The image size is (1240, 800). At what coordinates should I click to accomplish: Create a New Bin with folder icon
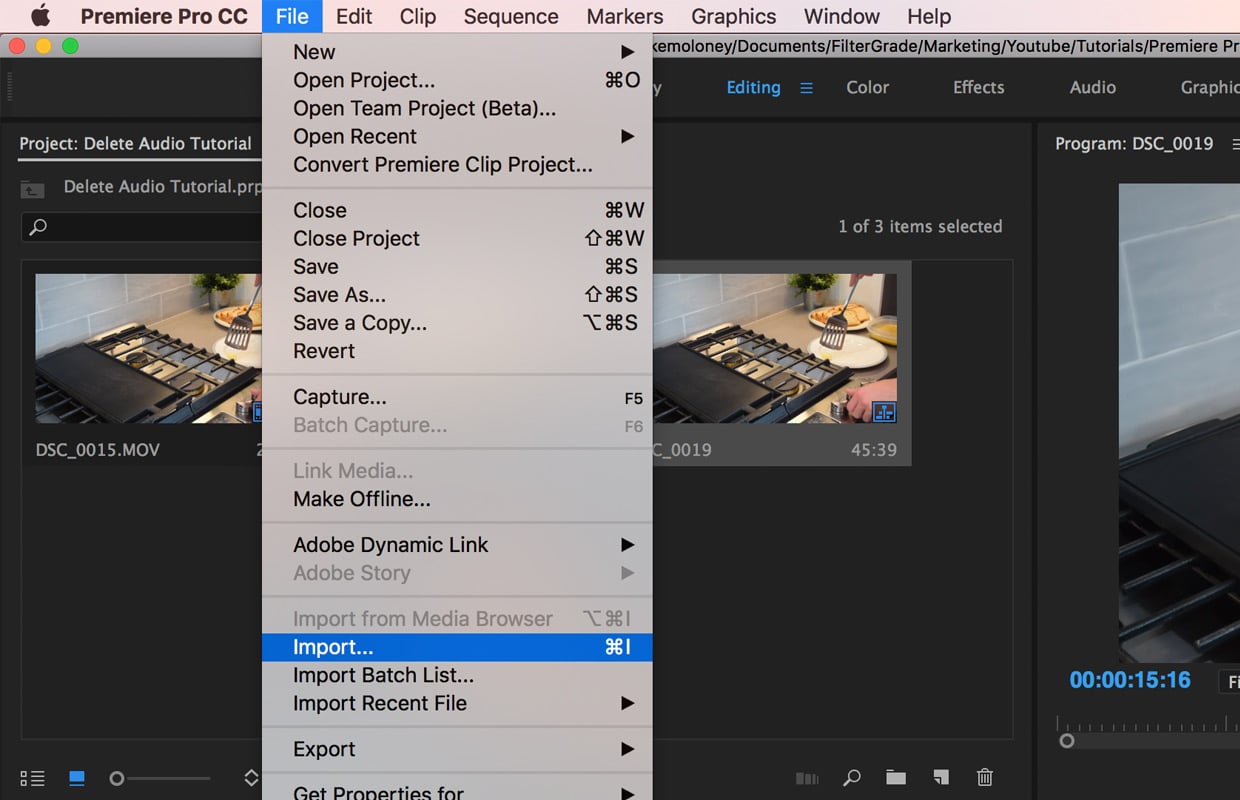[x=896, y=777]
